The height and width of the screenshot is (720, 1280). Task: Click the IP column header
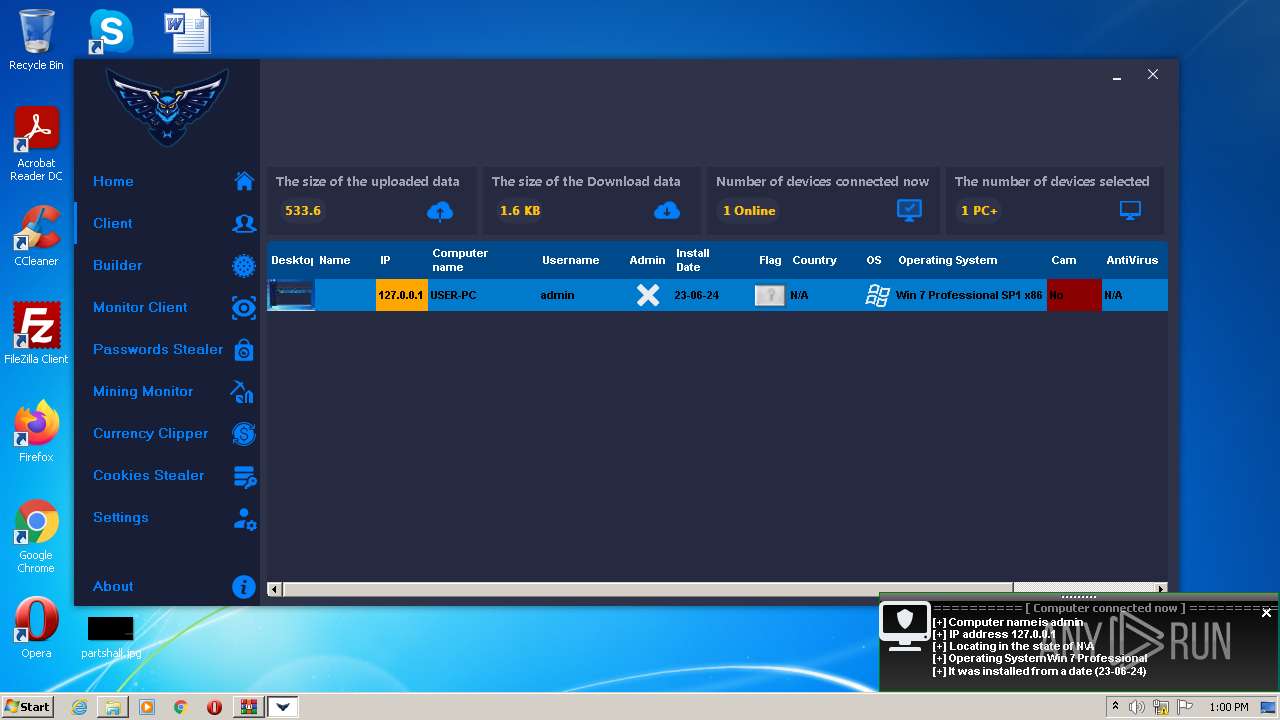tap(385, 260)
